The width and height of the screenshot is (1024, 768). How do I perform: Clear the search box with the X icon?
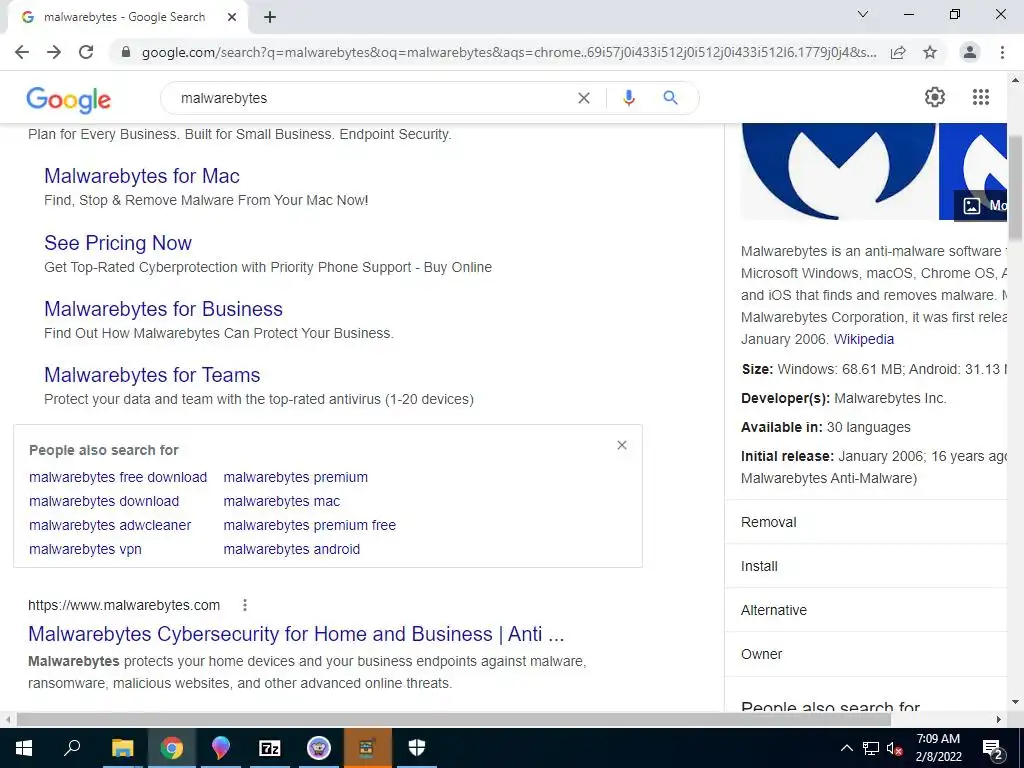click(584, 98)
